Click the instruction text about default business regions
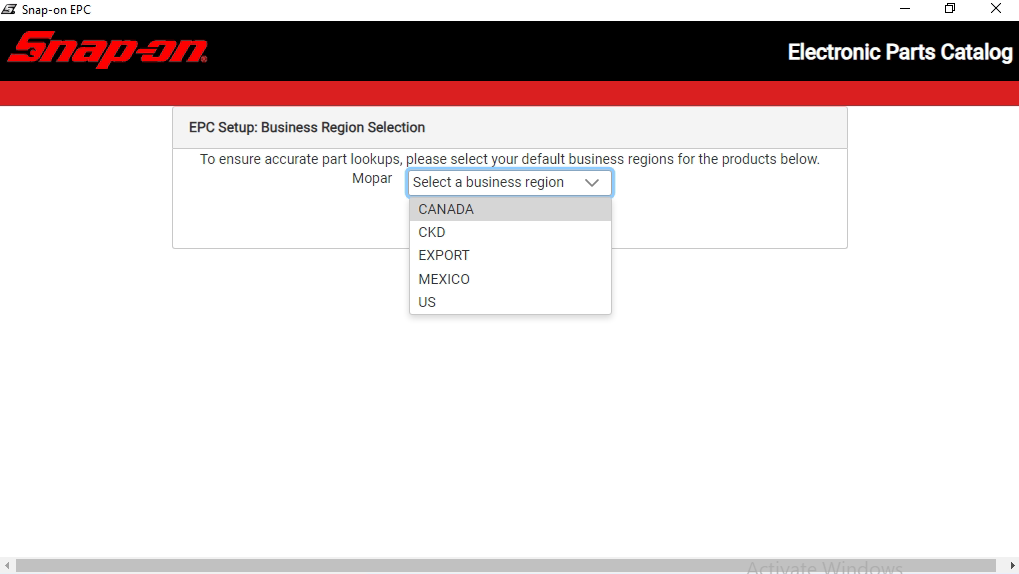This screenshot has width=1019, height=574. [510, 159]
